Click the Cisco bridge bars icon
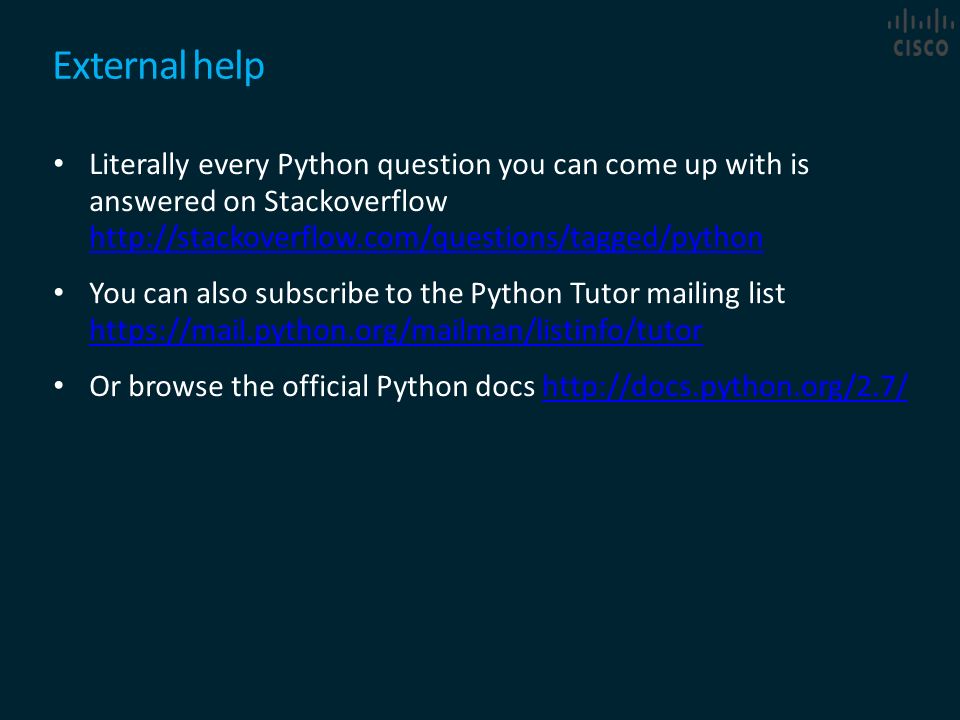 tap(920, 22)
